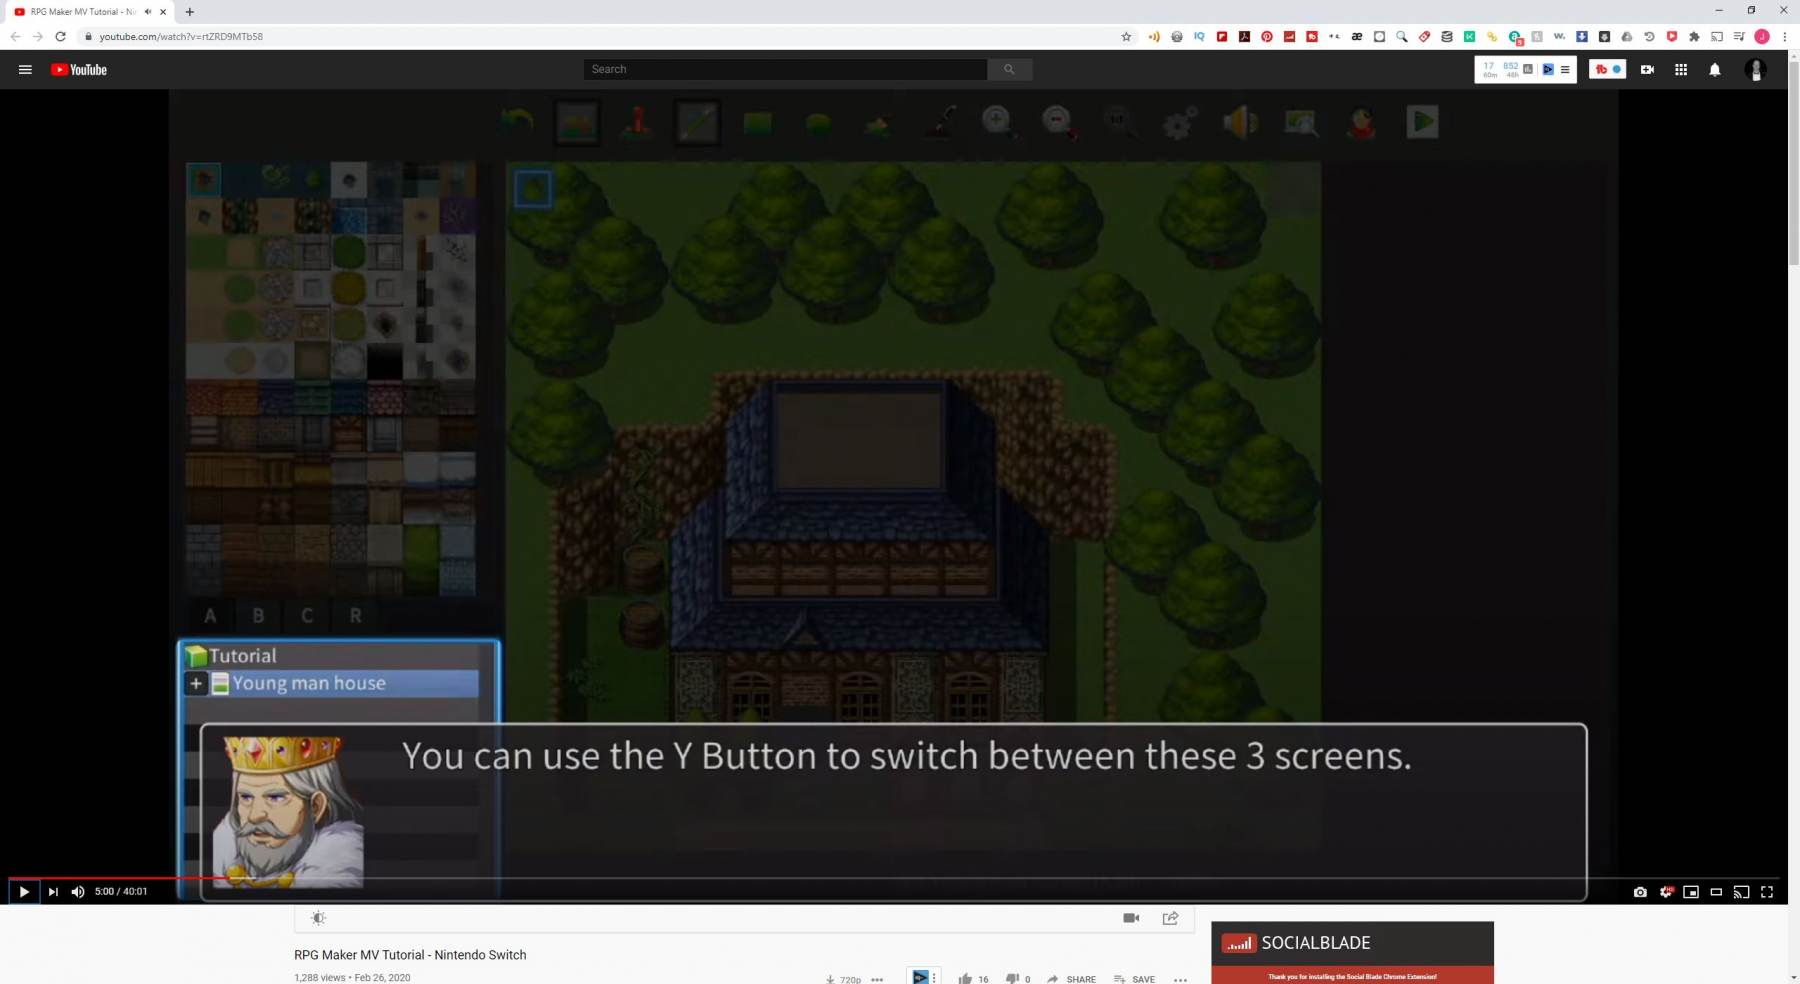The width and height of the screenshot is (1800, 984).
Task: Expand the Young man house map entry
Action: 196,684
